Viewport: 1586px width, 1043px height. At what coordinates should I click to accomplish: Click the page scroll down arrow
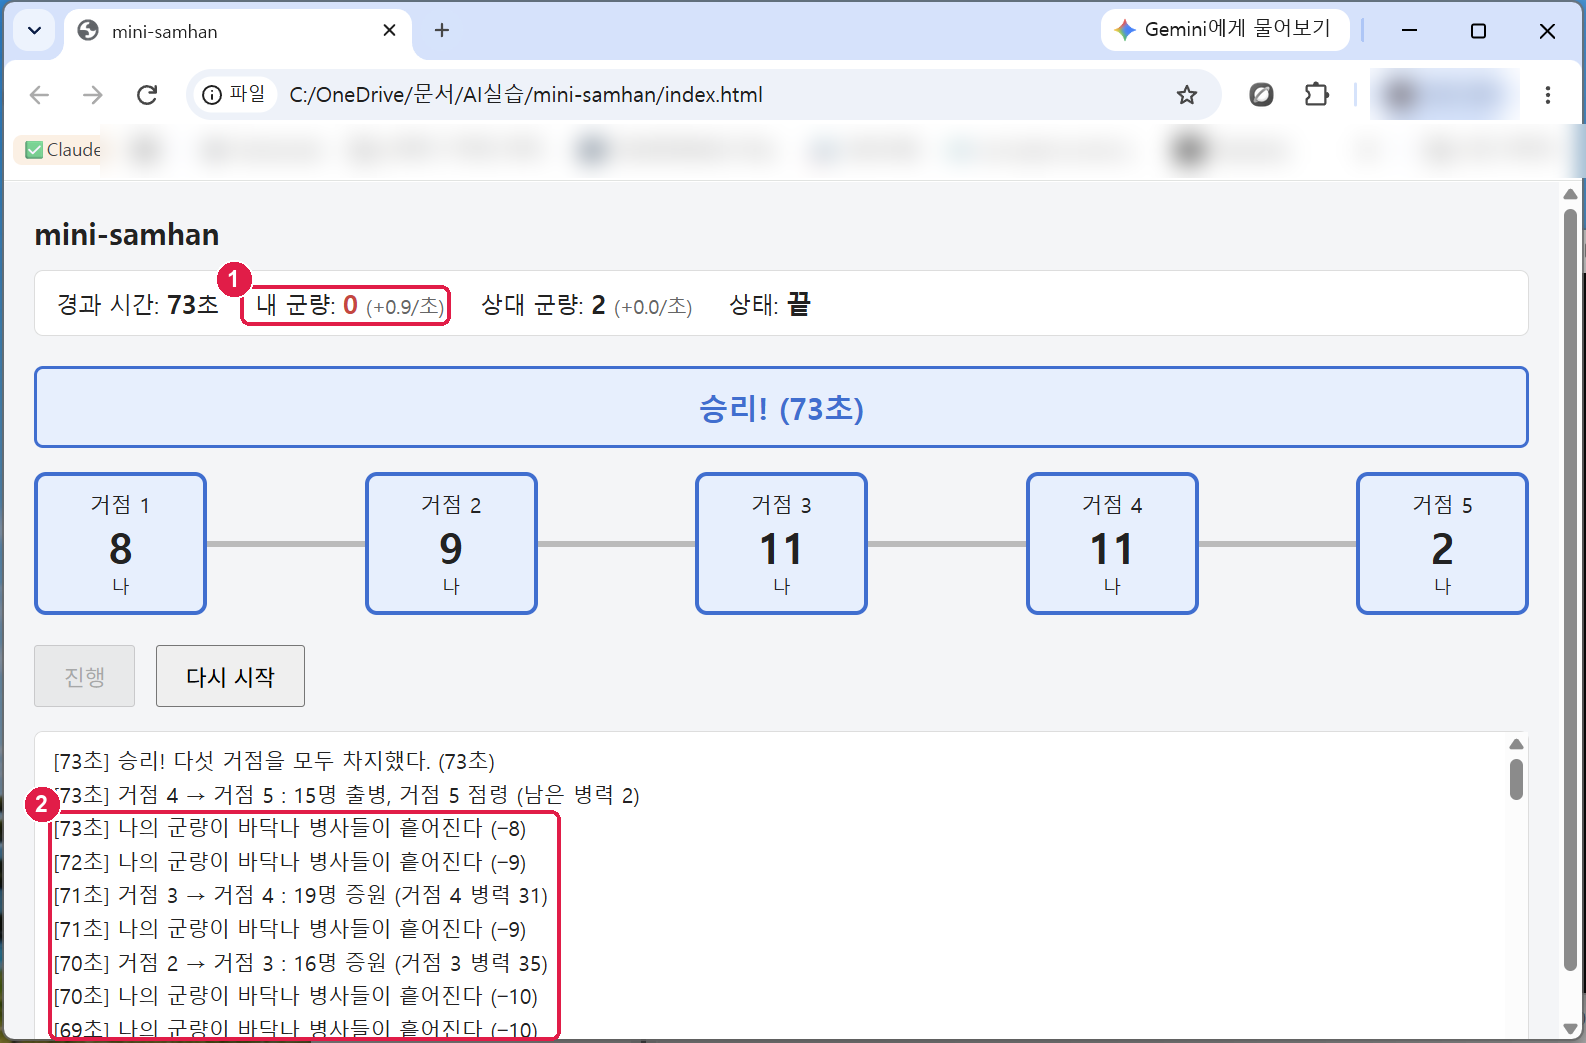[x=1570, y=1029]
